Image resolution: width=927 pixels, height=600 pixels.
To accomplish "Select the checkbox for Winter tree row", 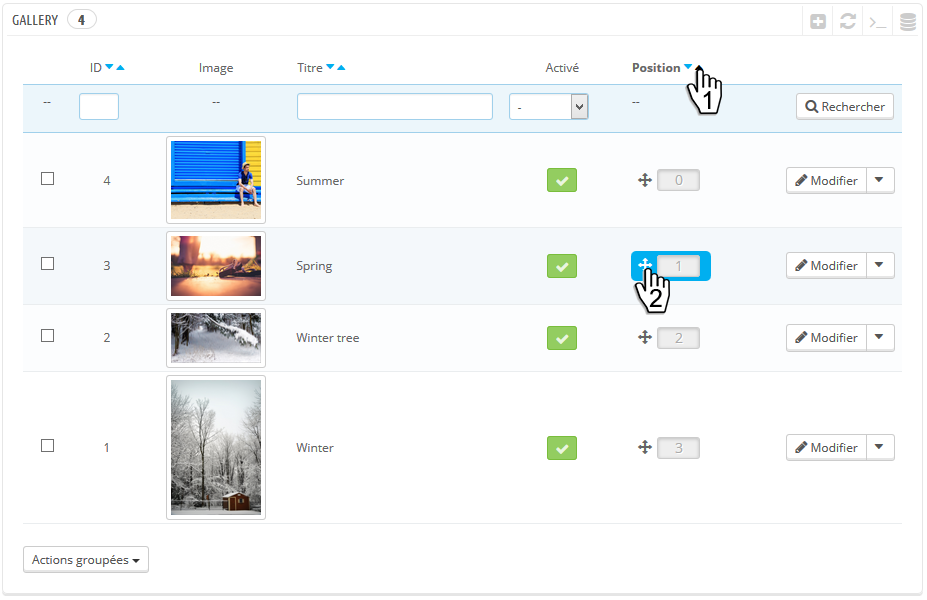I will click(x=47, y=336).
